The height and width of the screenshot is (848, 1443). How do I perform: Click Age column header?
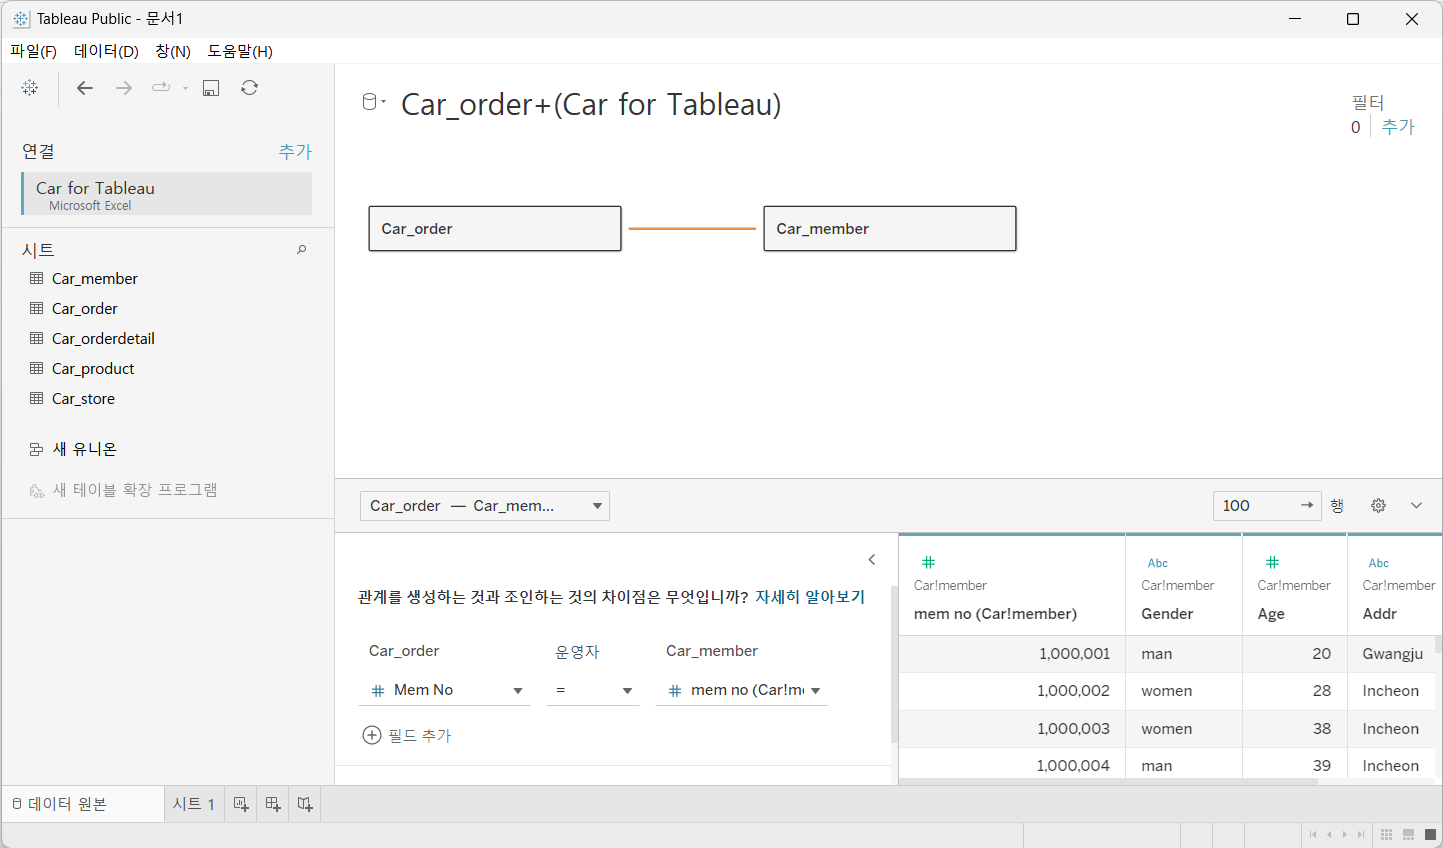1271,614
